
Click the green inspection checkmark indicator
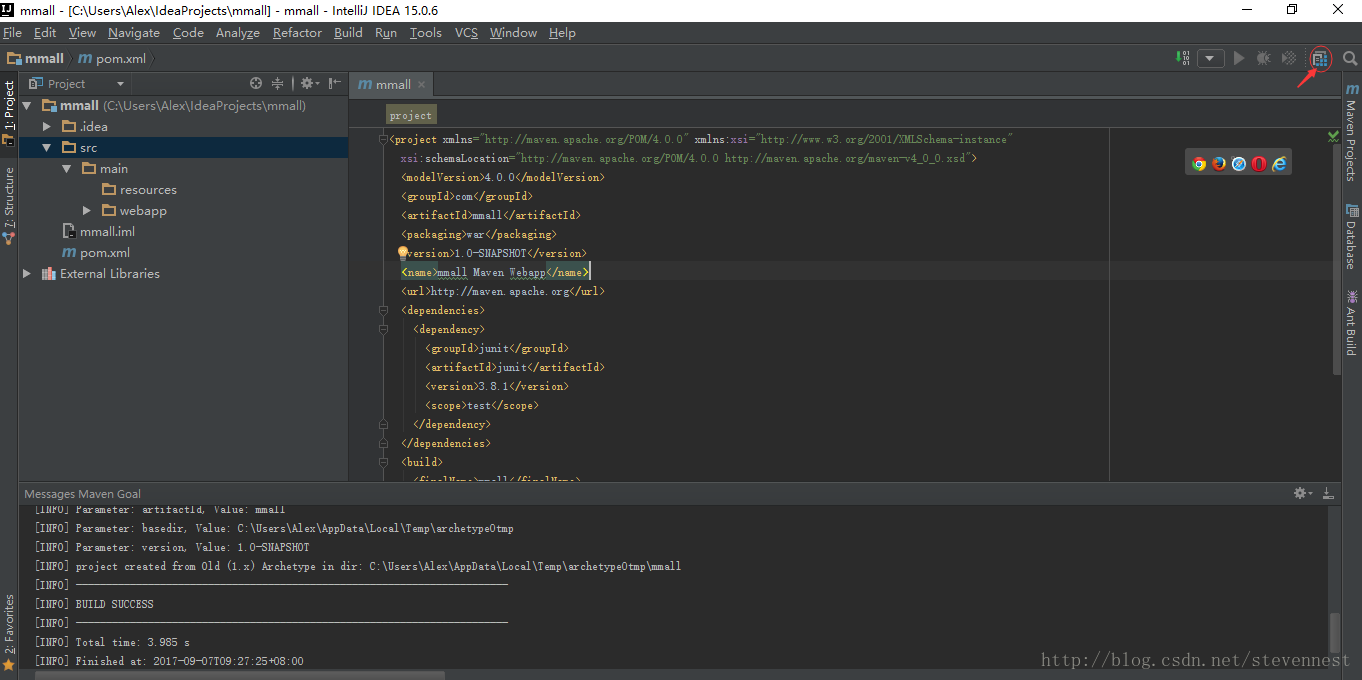pyautogui.click(x=1333, y=136)
